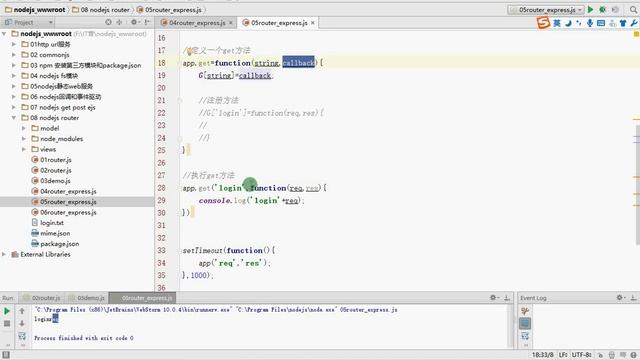
Task: Expand the 01http url folder
Action: click(x=14, y=44)
